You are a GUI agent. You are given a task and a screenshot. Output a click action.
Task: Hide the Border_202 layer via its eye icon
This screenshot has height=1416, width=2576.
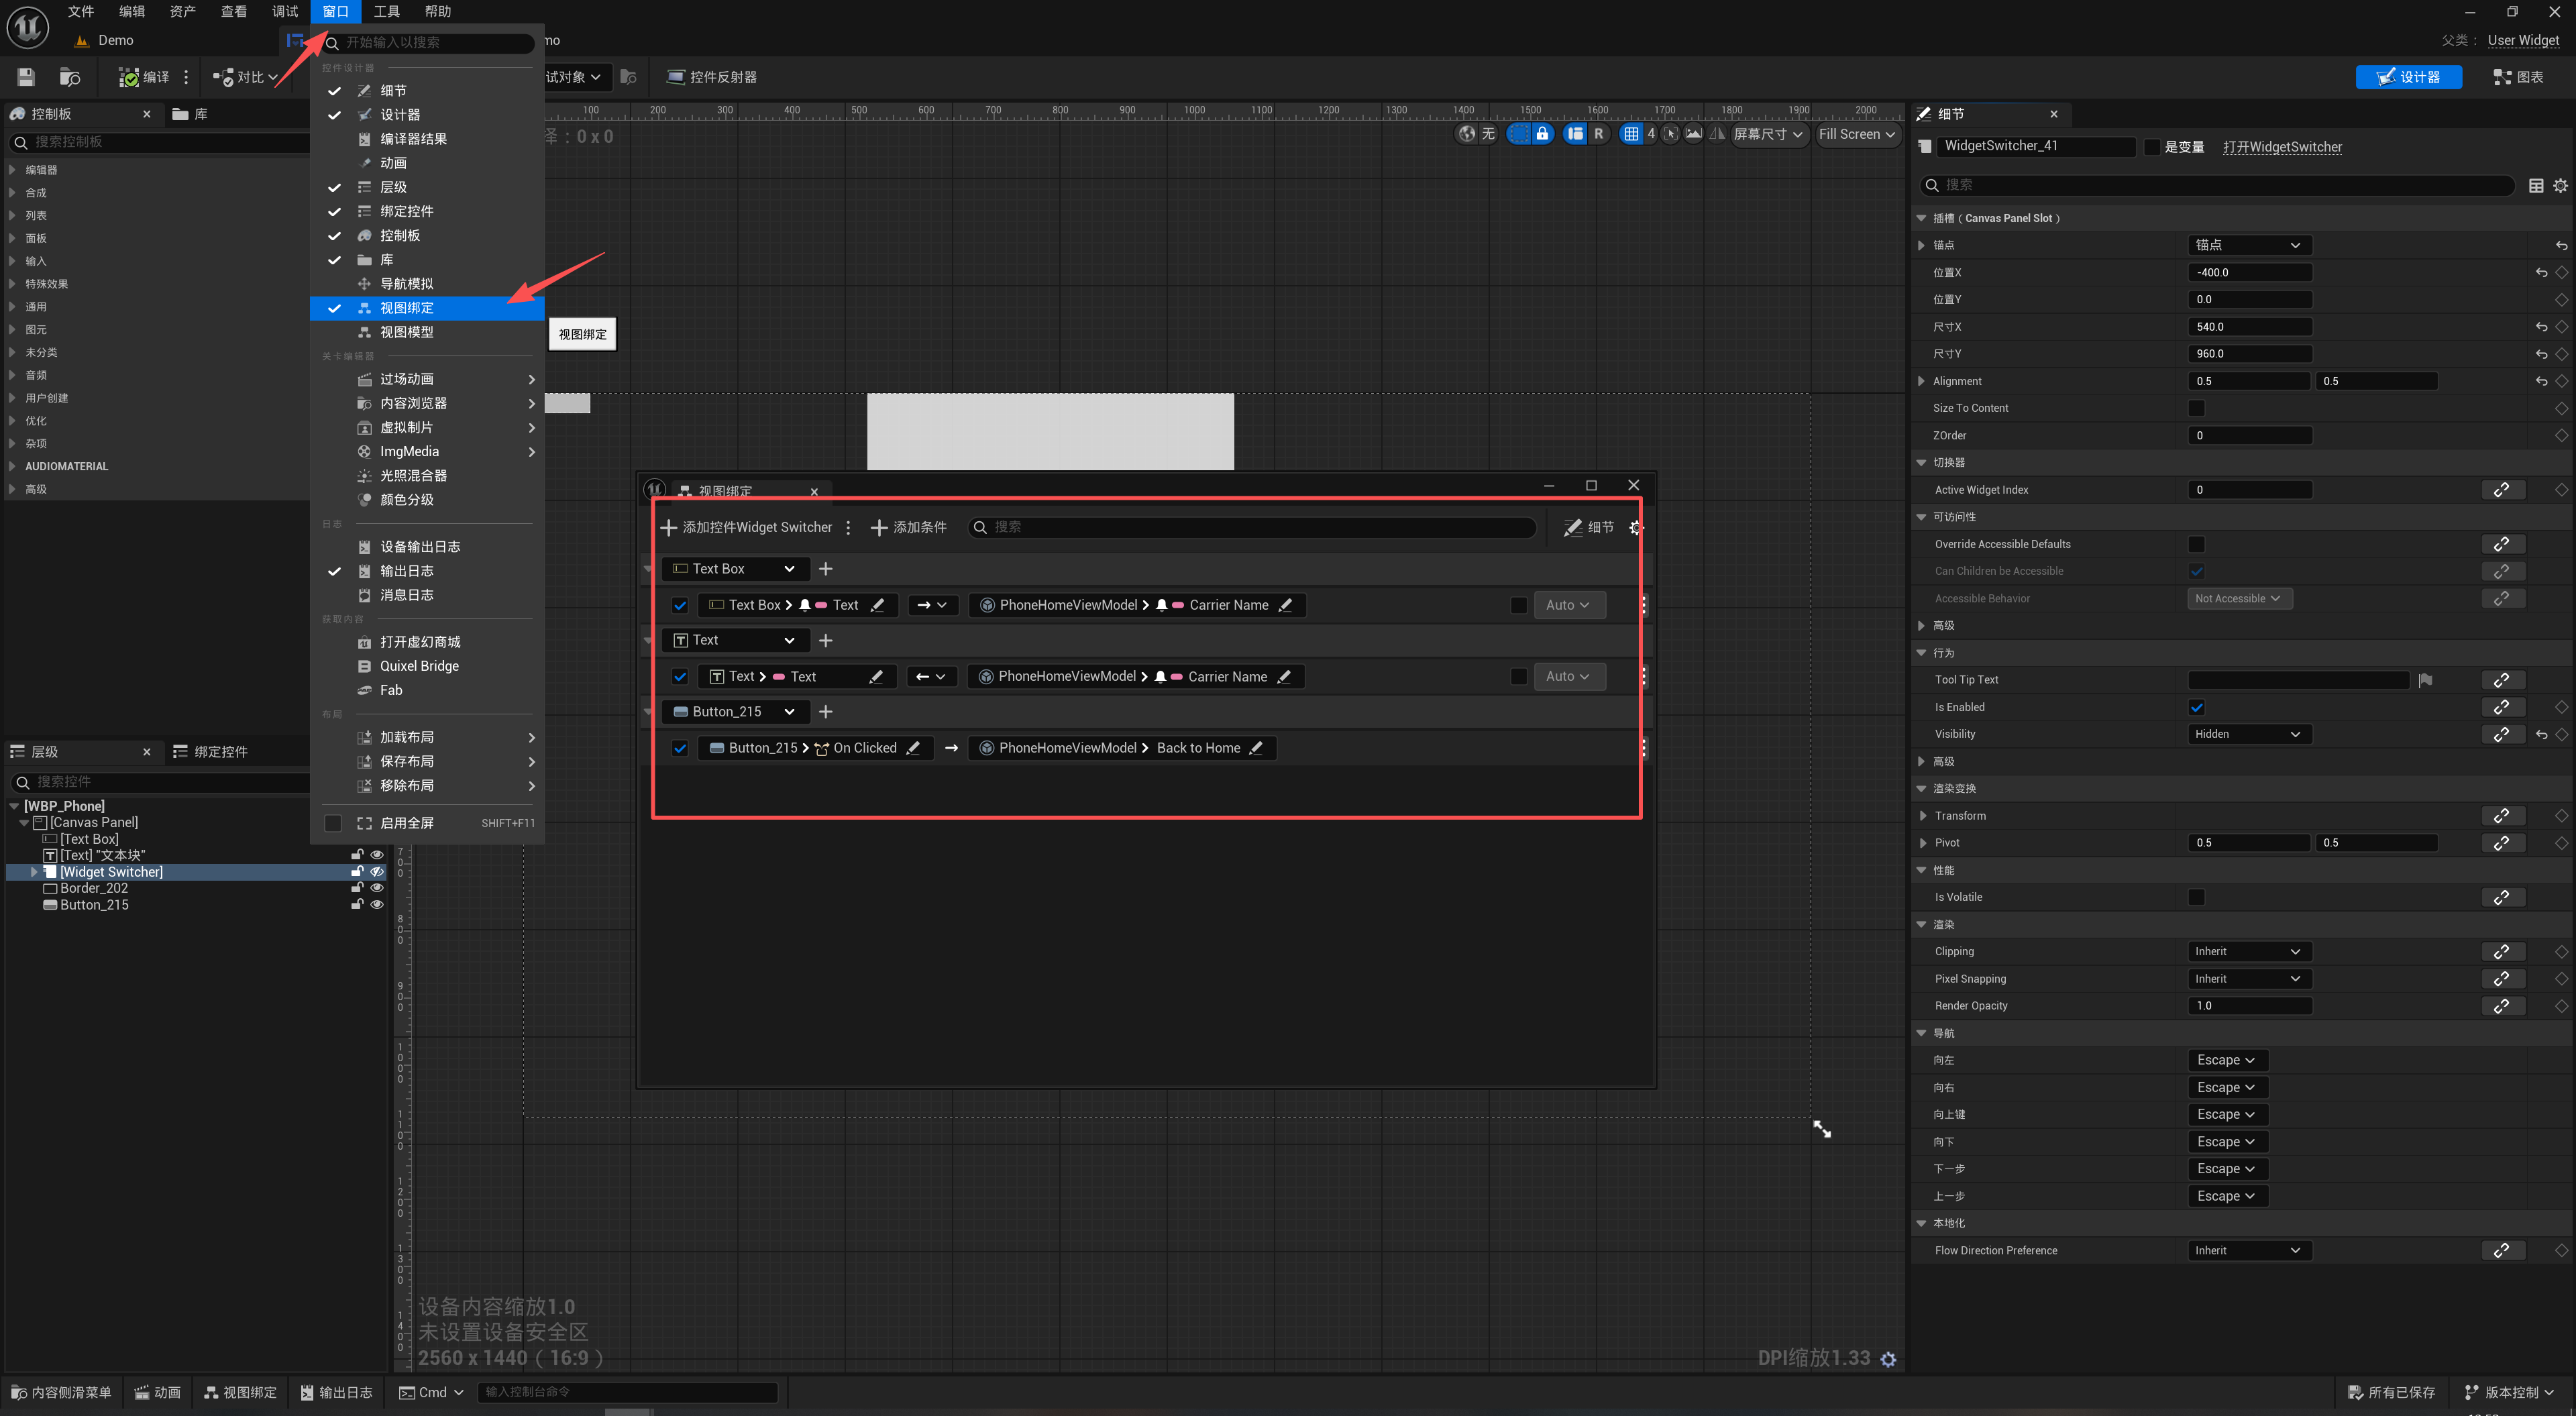coord(377,888)
